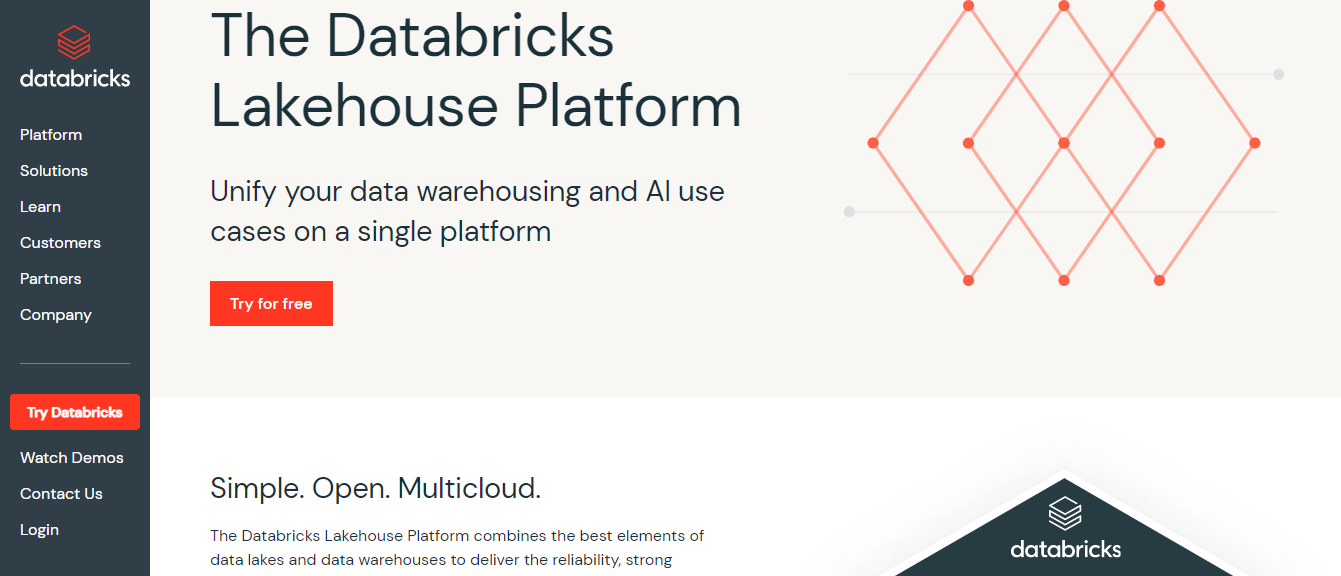This screenshot has height=576, width=1341.
Task: Follow the Contact Us link
Action: coord(61,494)
